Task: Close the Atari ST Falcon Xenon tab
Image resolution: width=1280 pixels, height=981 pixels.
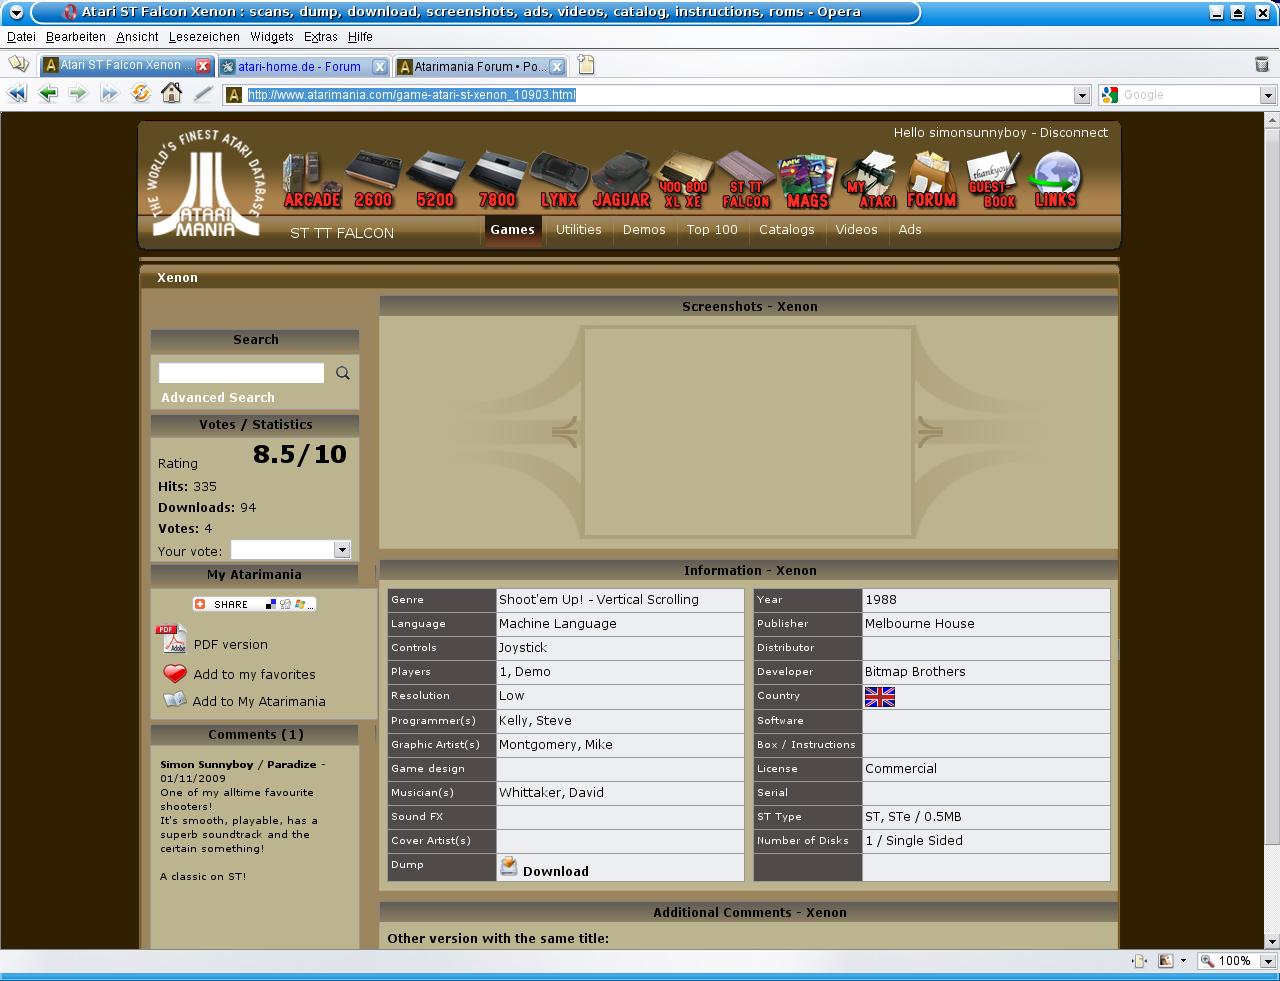Action: pos(203,66)
